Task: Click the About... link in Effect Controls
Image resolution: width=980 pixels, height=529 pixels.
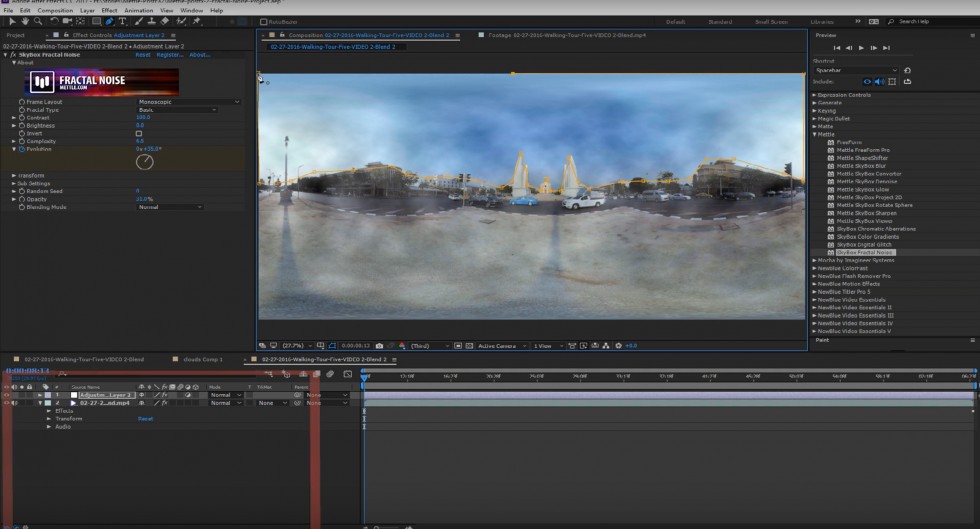Action: click(200, 55)
